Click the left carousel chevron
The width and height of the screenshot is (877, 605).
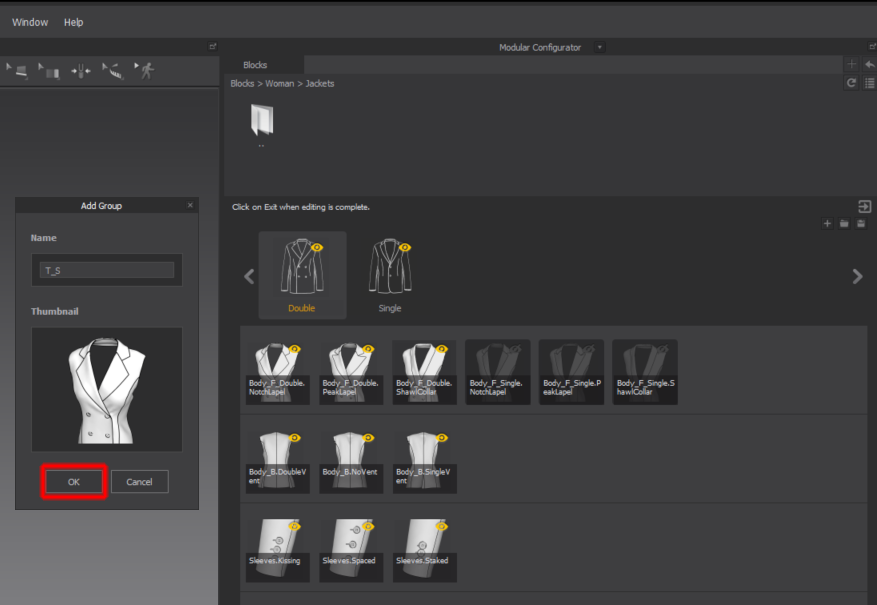pyautogui.click(x=249, y=276)
